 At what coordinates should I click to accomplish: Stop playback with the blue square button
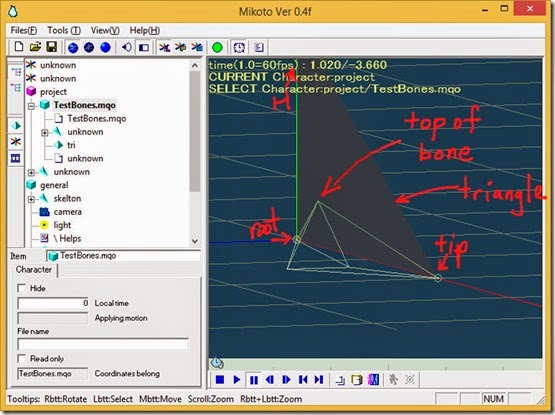(220, 380)
